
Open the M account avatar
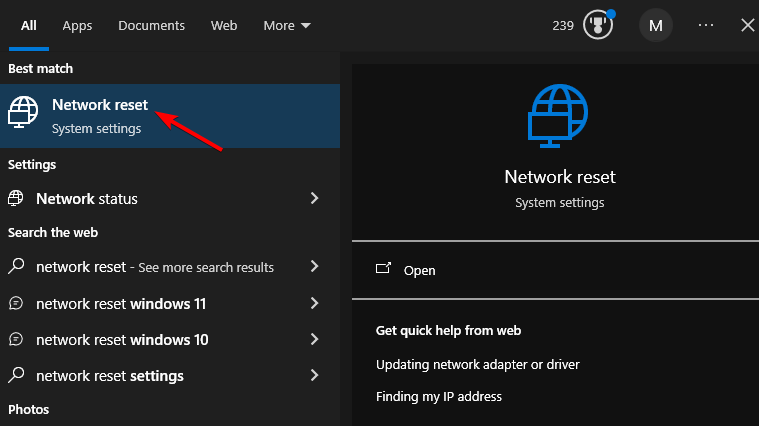click(656, 26)
